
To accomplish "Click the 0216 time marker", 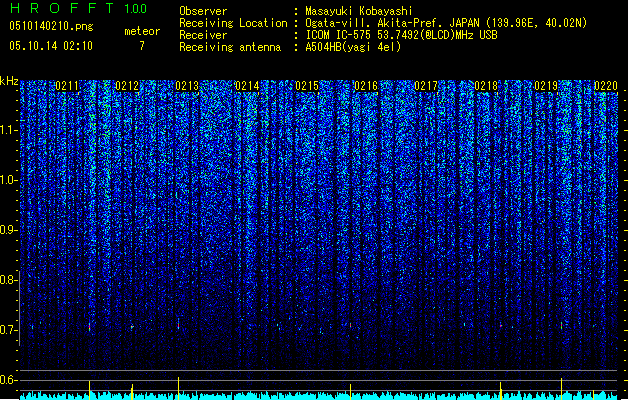I will pyautogui.click(x=366, y=86).
